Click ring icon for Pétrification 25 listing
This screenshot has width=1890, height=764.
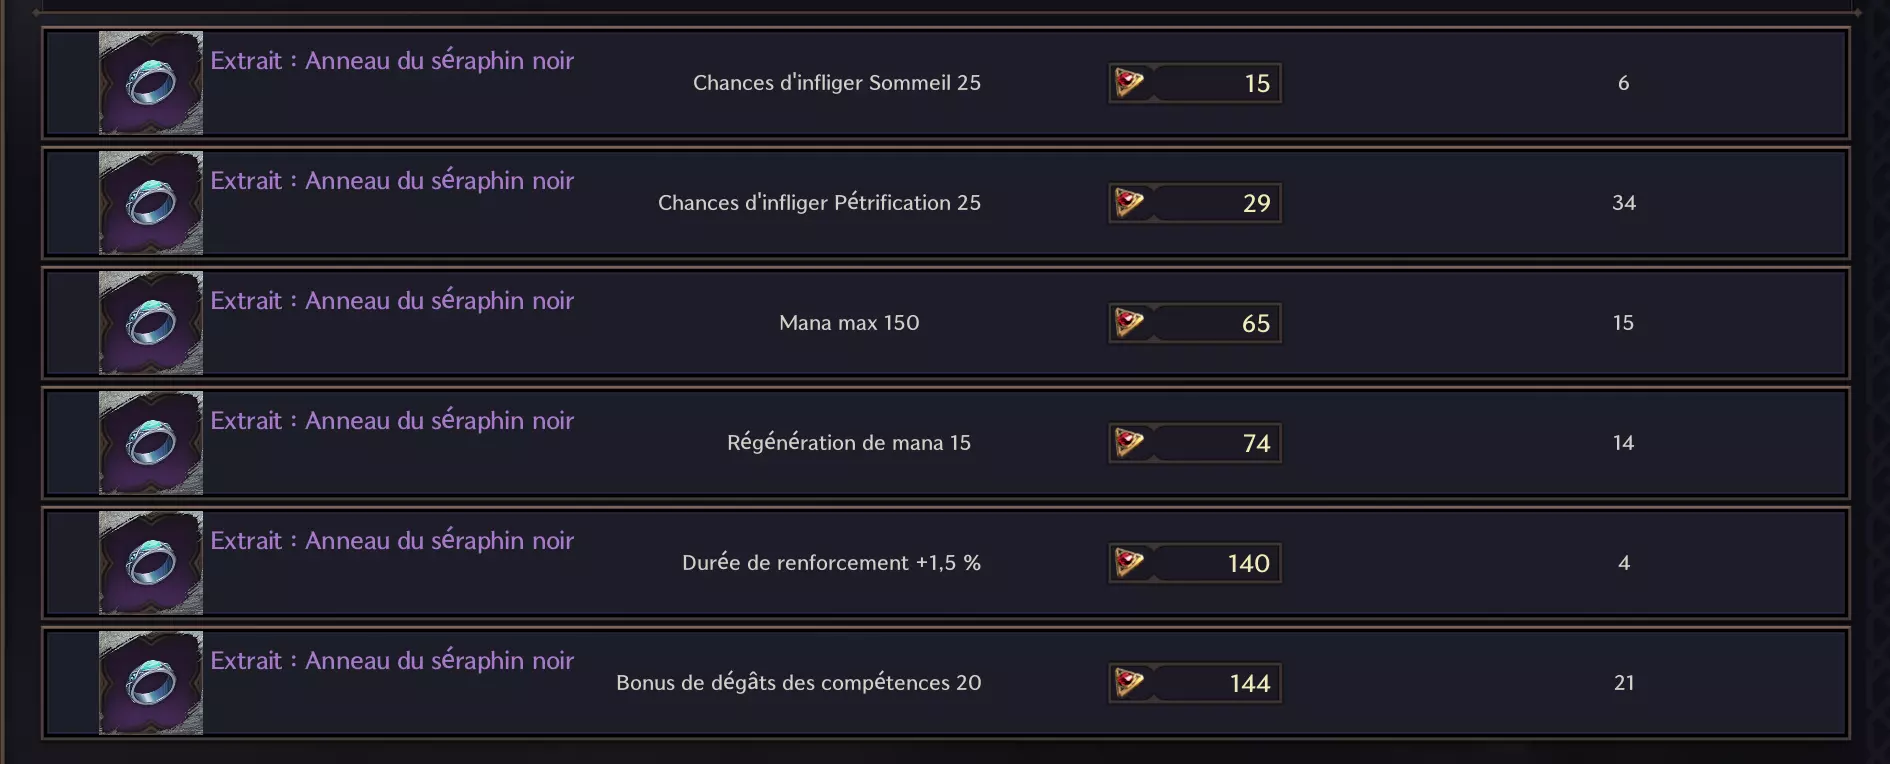pos(151,203)
